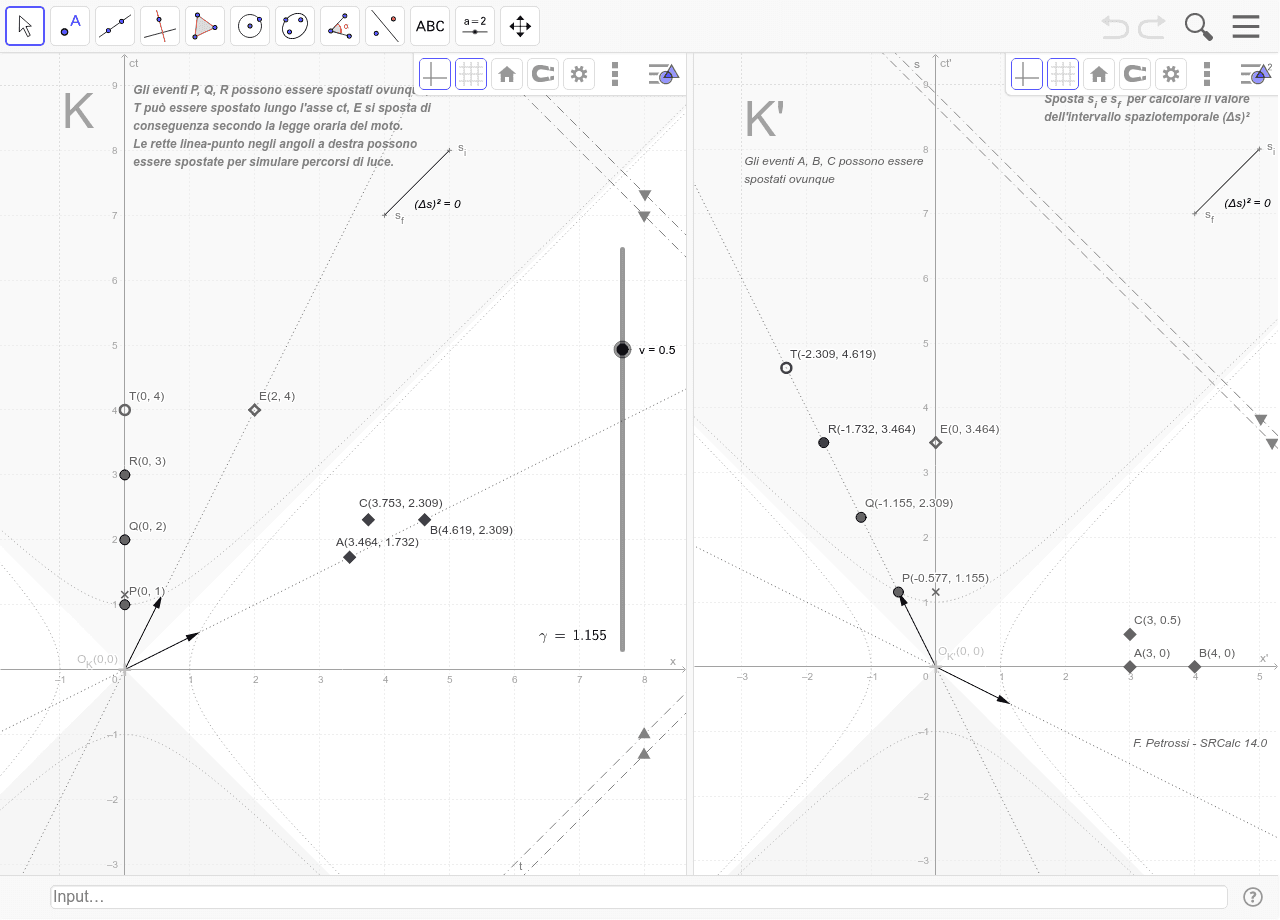Select the Perpendicular line tool
Image resolution: width=1280 pixels, height=920 pixels.
[160, 26]
